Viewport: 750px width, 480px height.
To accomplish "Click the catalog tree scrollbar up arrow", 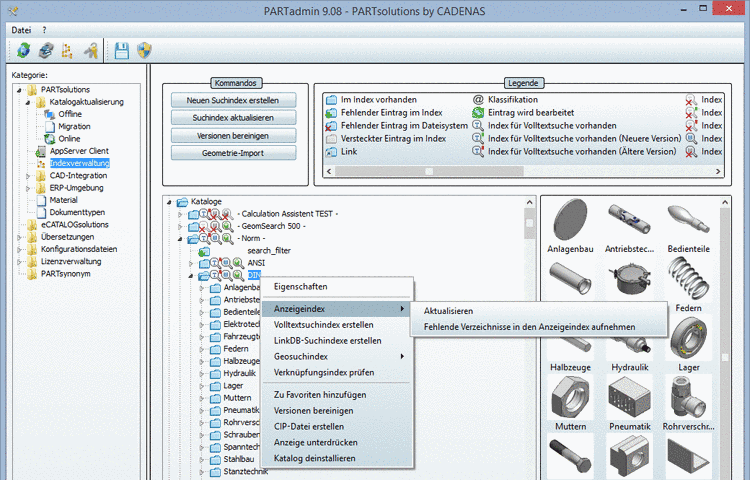I will click(x=529, y=202).
